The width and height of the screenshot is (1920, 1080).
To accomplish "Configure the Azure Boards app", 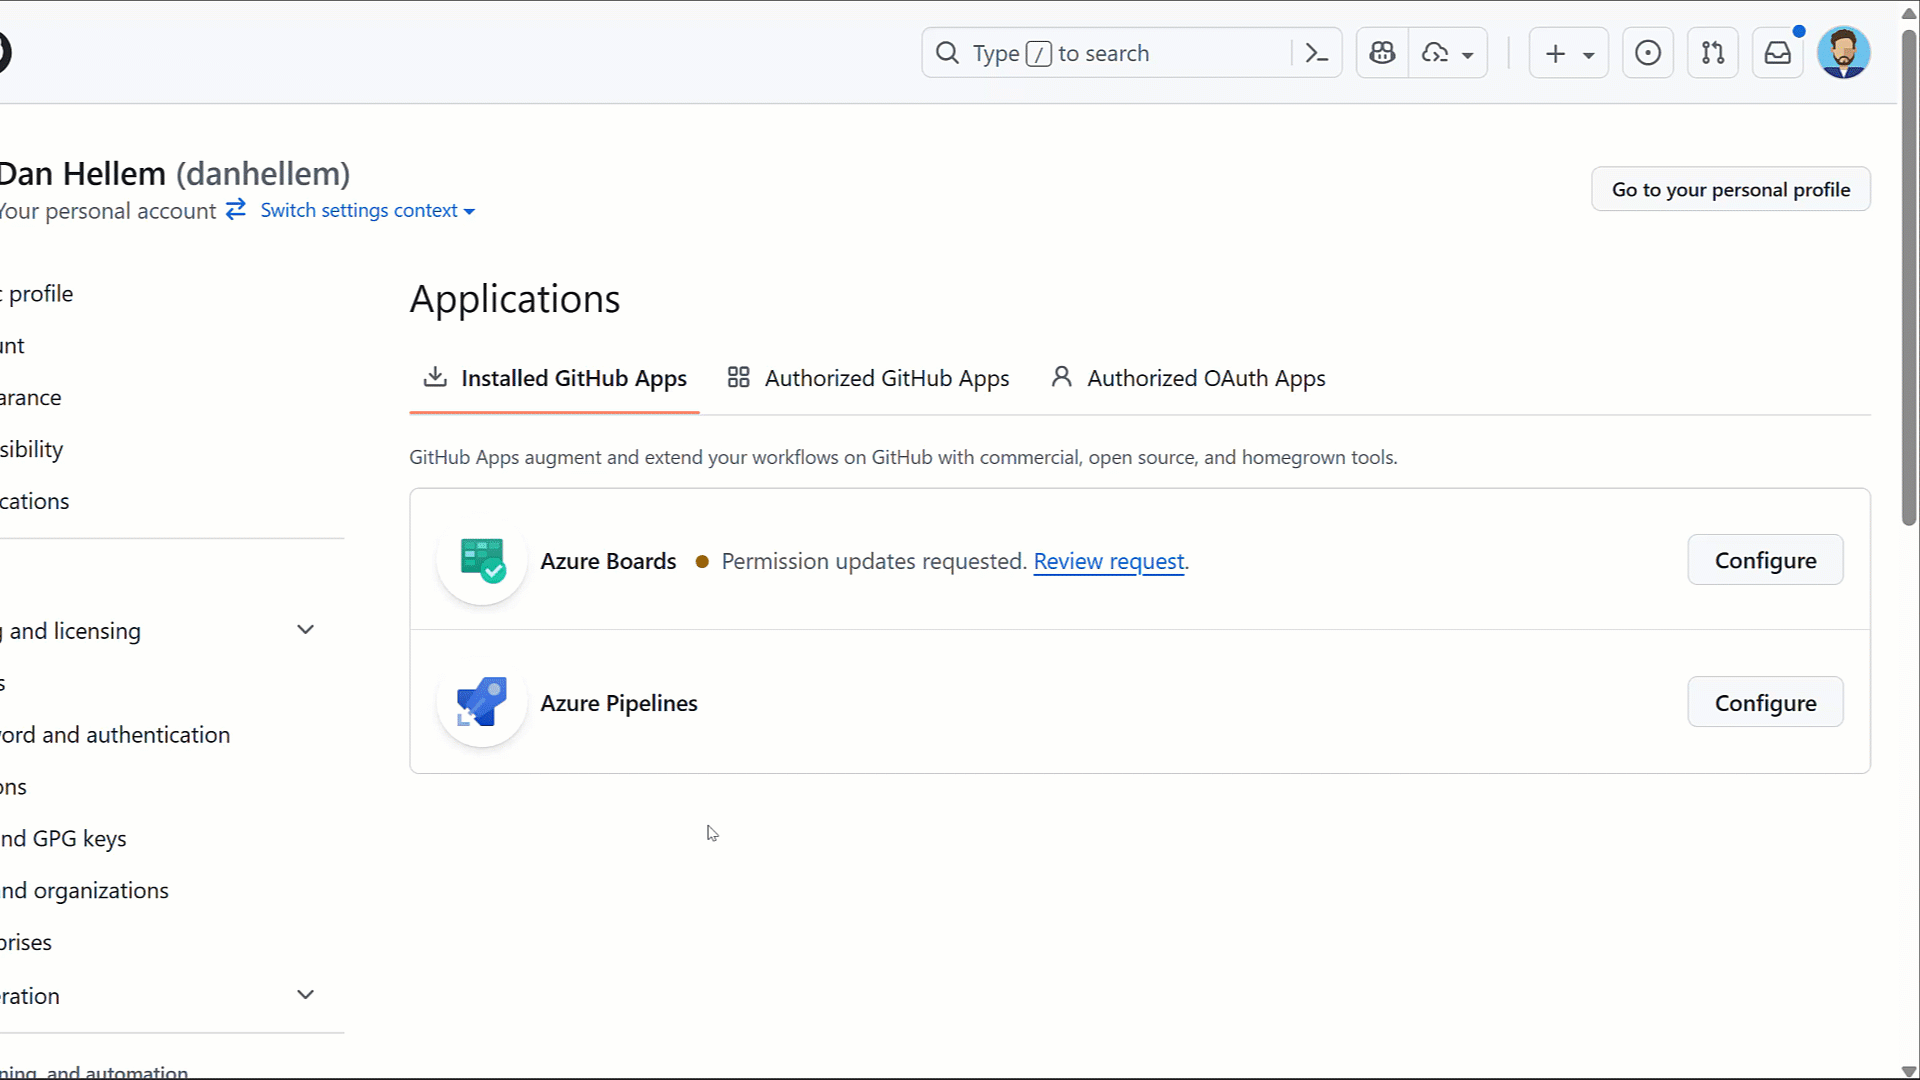I will [x=1765, y=560].
